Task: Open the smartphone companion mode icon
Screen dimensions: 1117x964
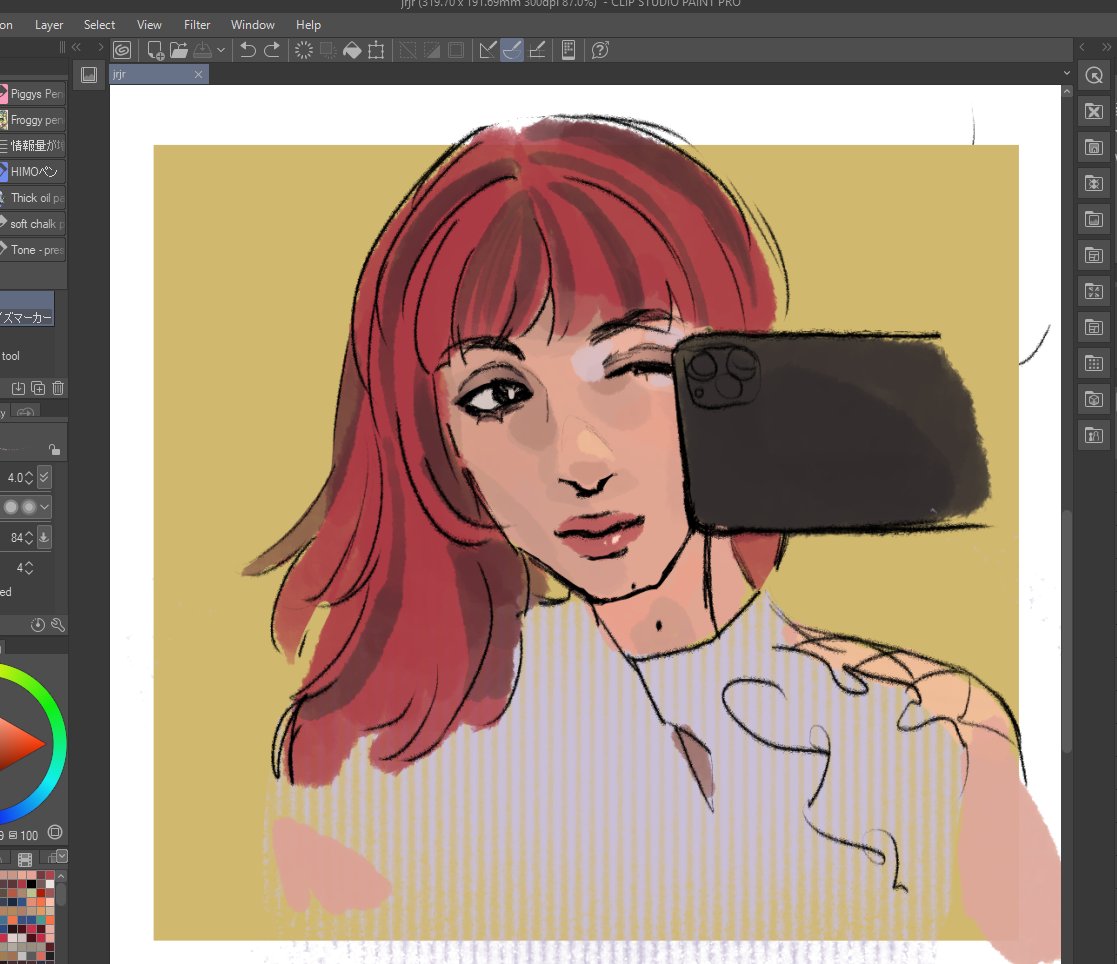Action: pyautogui.click(x=568, y=50)
